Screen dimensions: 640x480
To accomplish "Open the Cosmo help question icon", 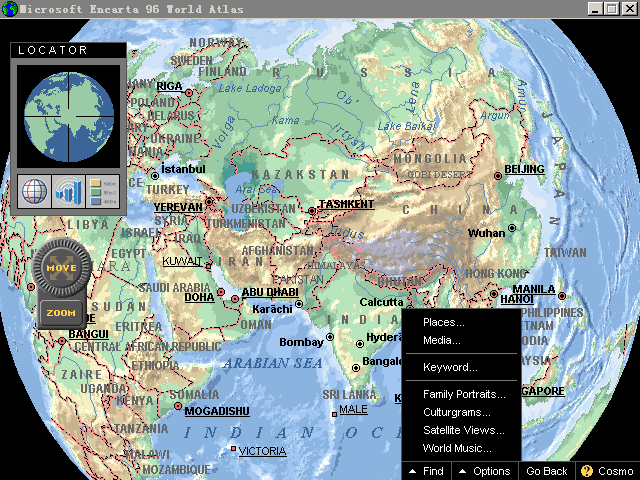I will [587, 471].
